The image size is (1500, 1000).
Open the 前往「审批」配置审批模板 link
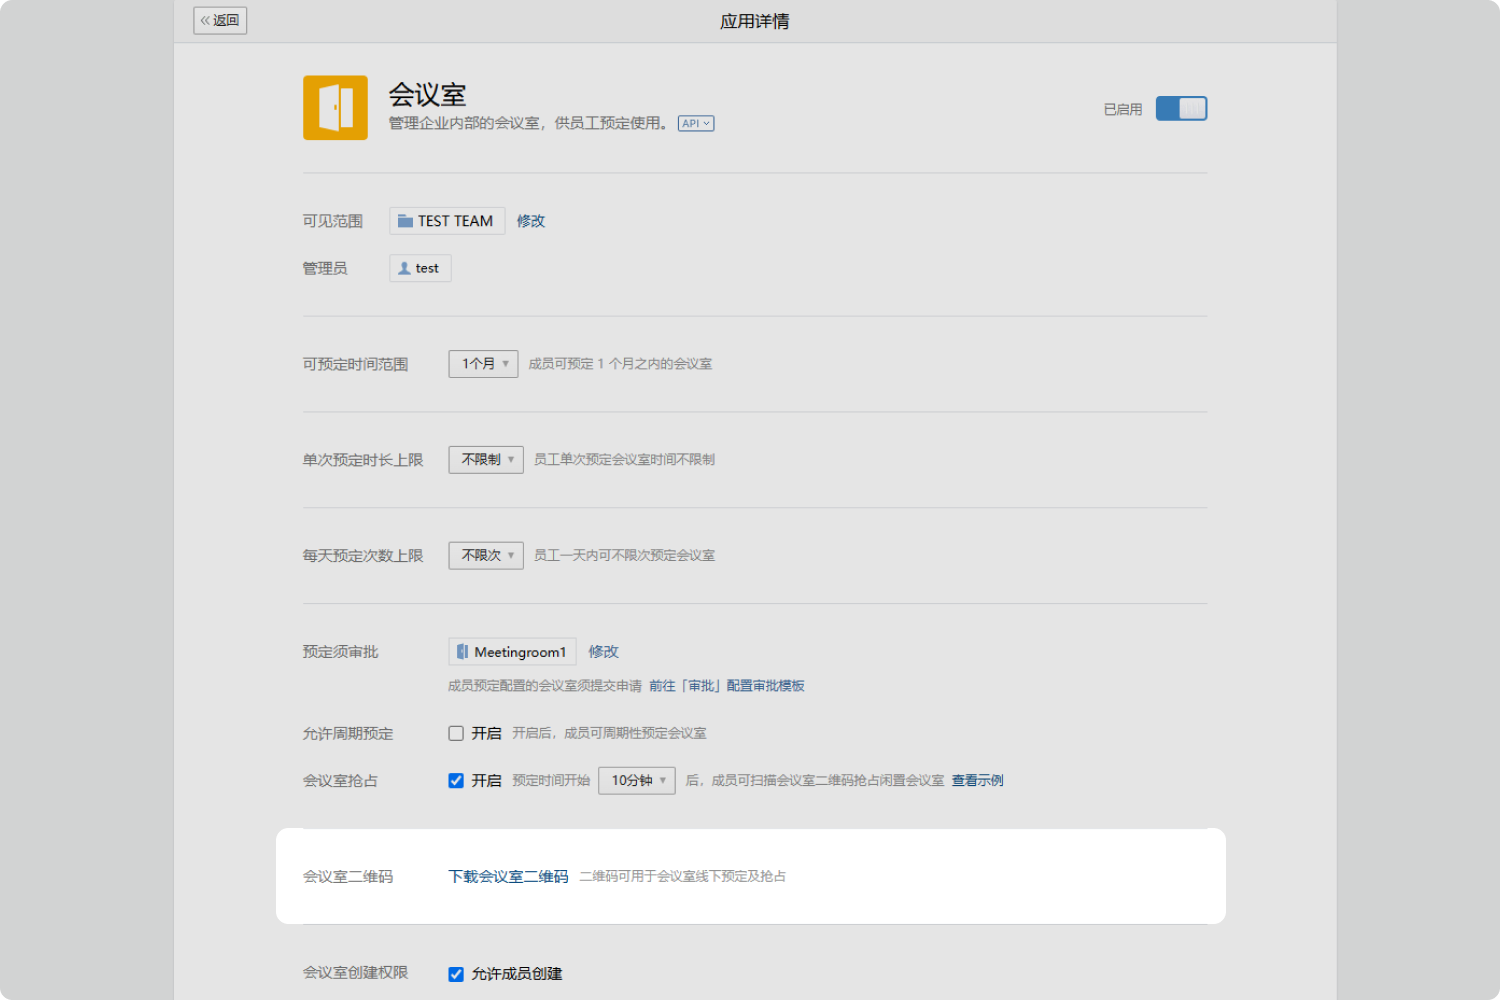(x=727, y=686)
